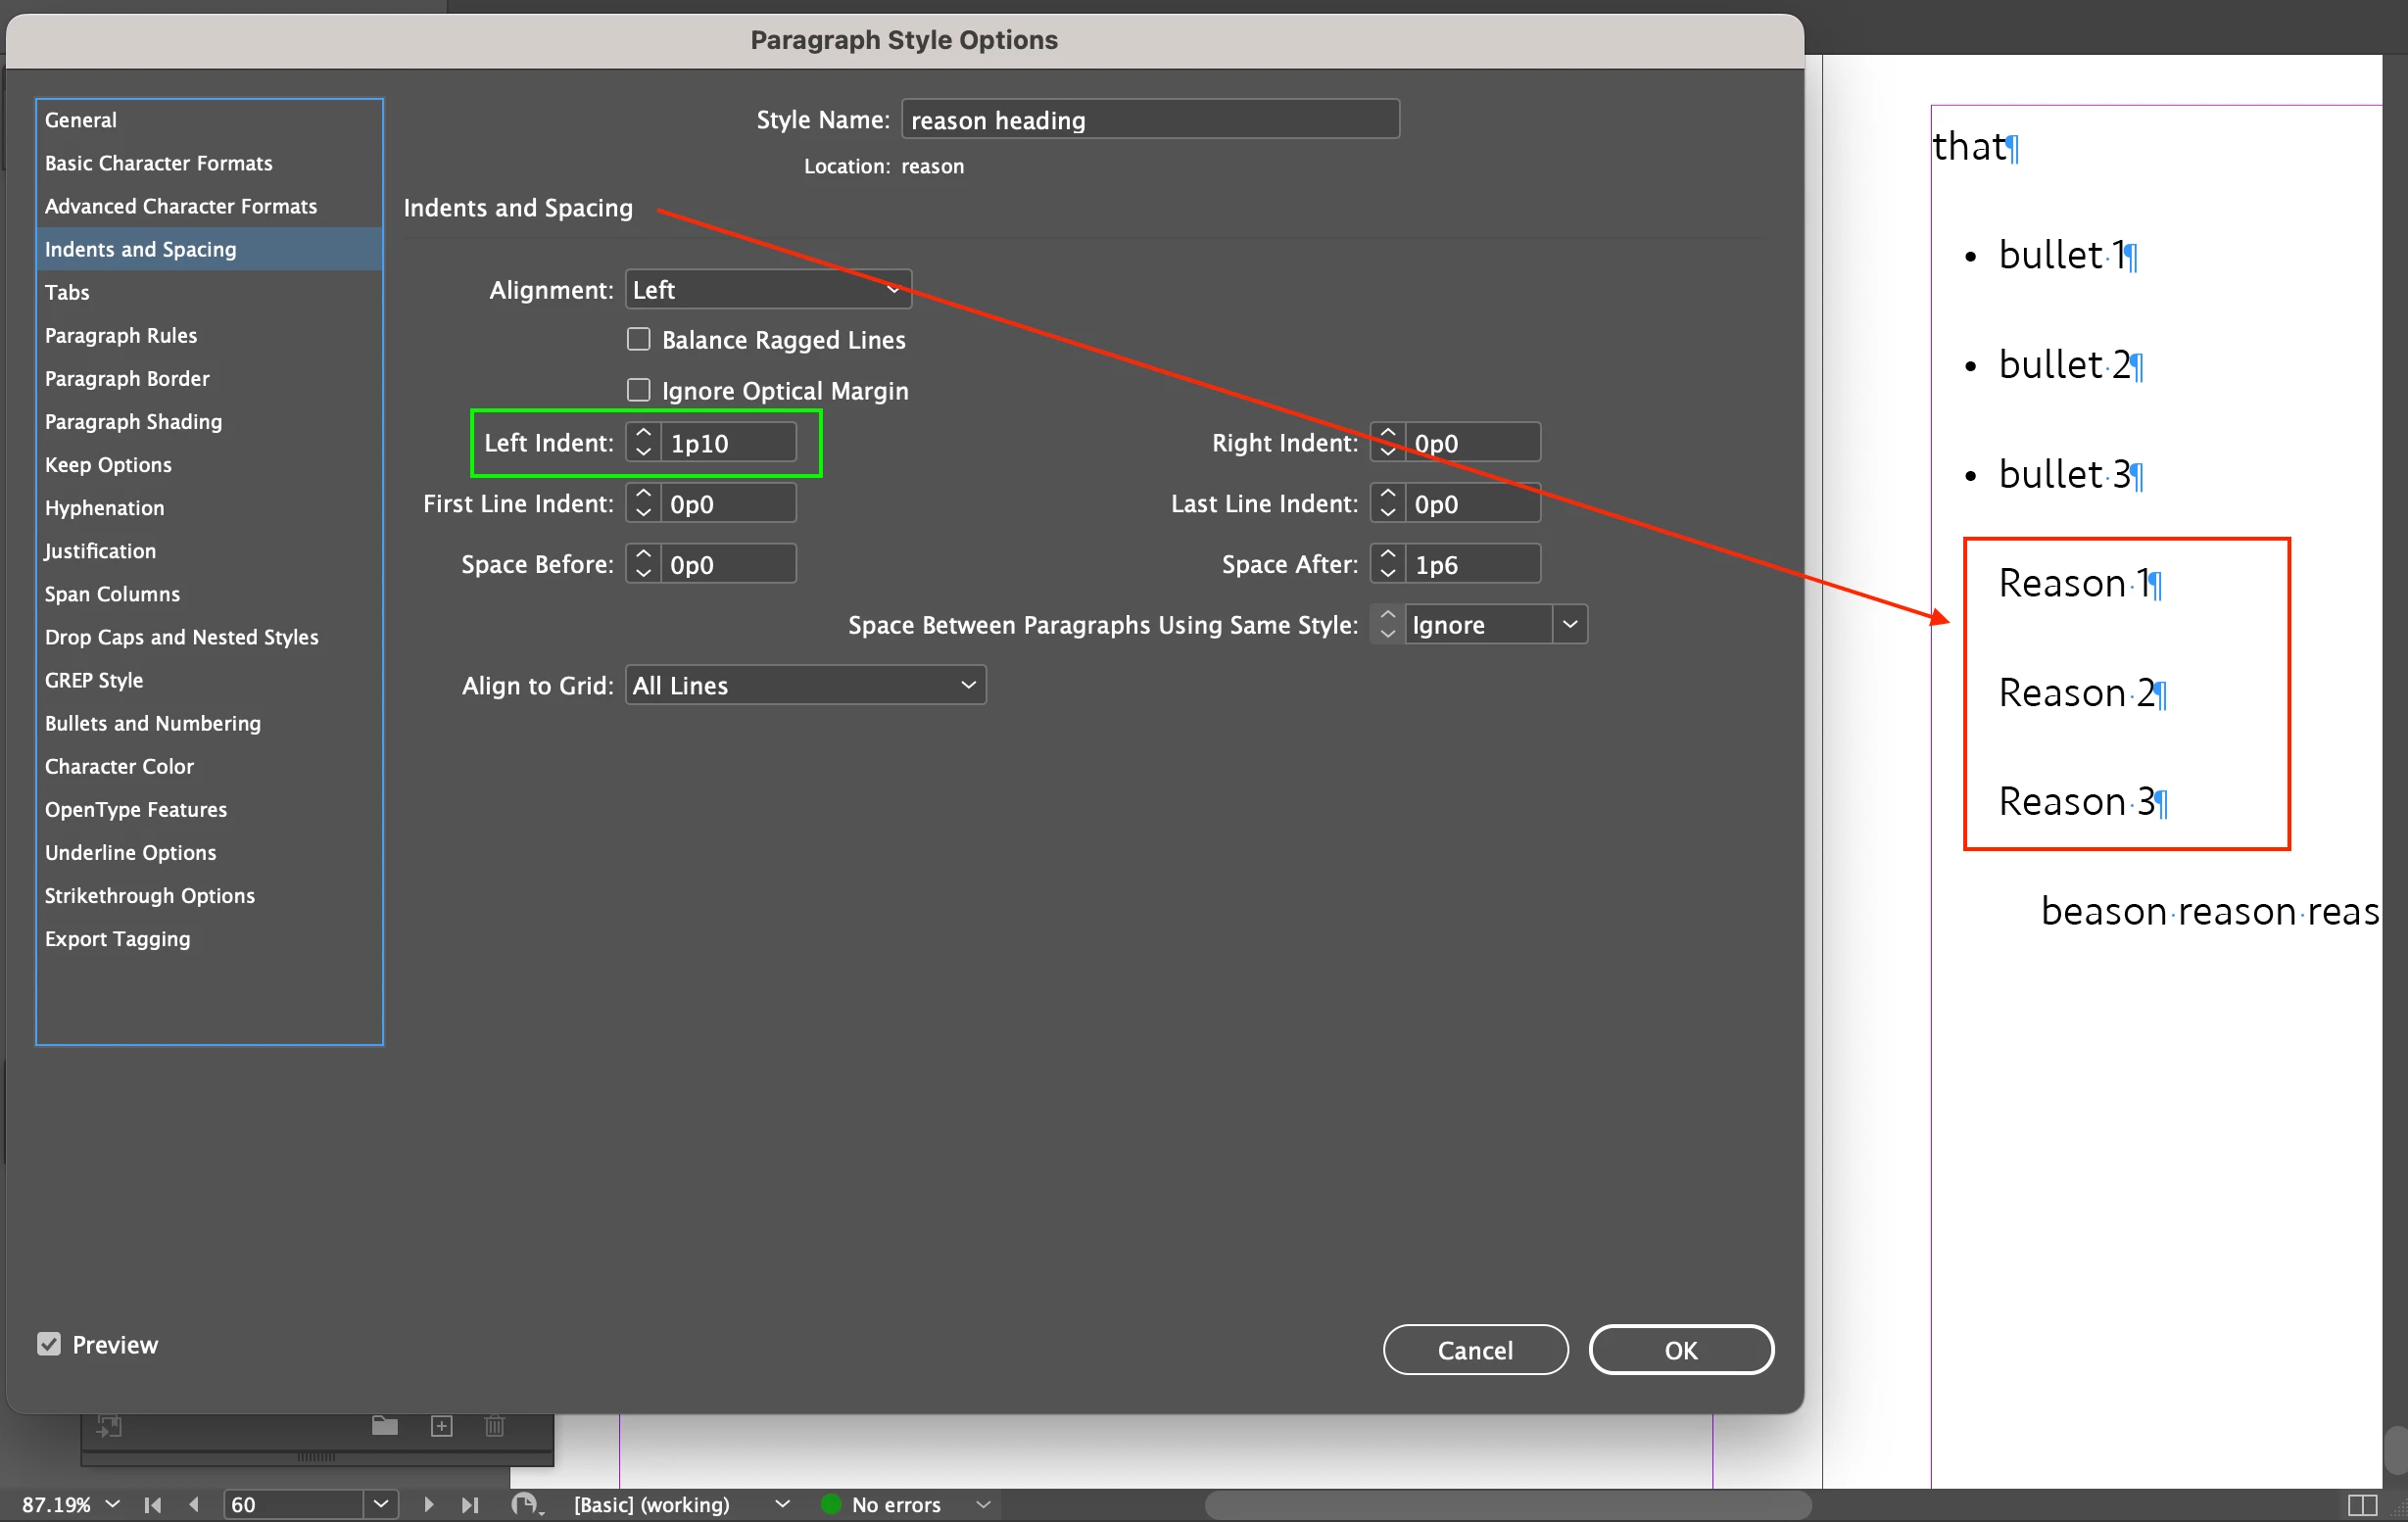Click the Cancel button
2408x1522 pixels.
click(x=1474, y=1350)
